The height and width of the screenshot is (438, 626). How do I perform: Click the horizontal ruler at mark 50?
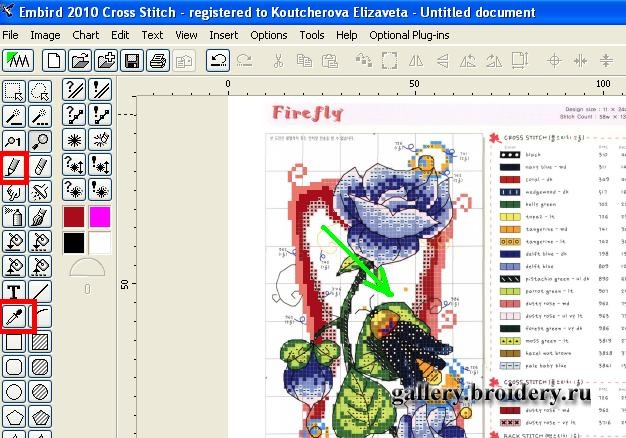(x=414, y=85)
